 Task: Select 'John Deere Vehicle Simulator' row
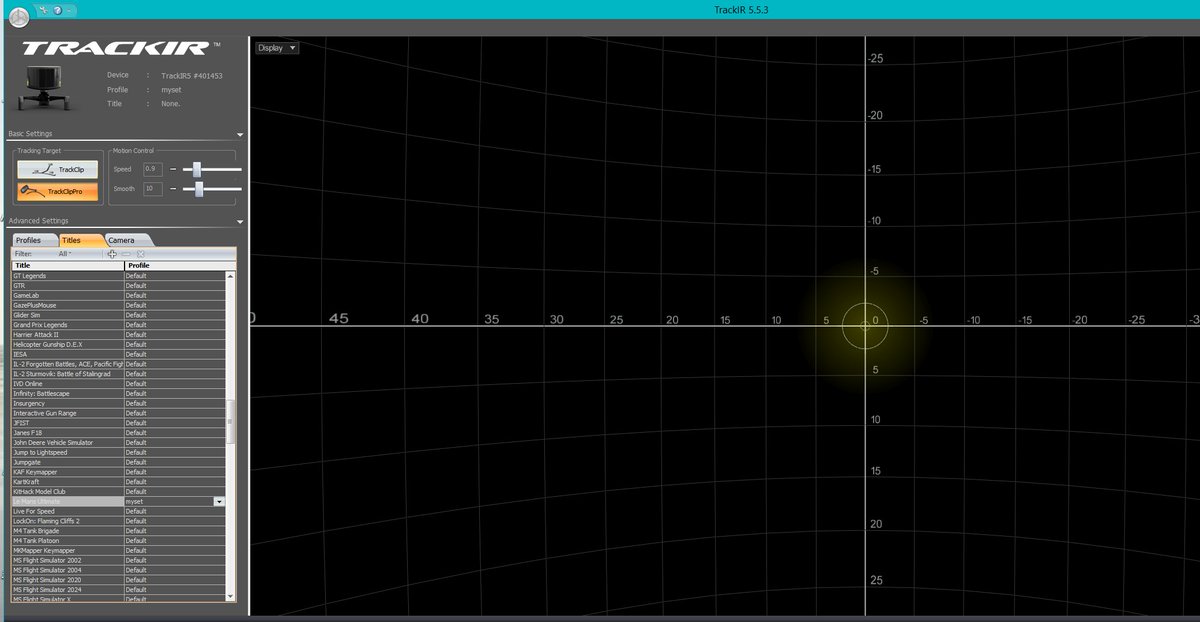(x=119, y=442)
